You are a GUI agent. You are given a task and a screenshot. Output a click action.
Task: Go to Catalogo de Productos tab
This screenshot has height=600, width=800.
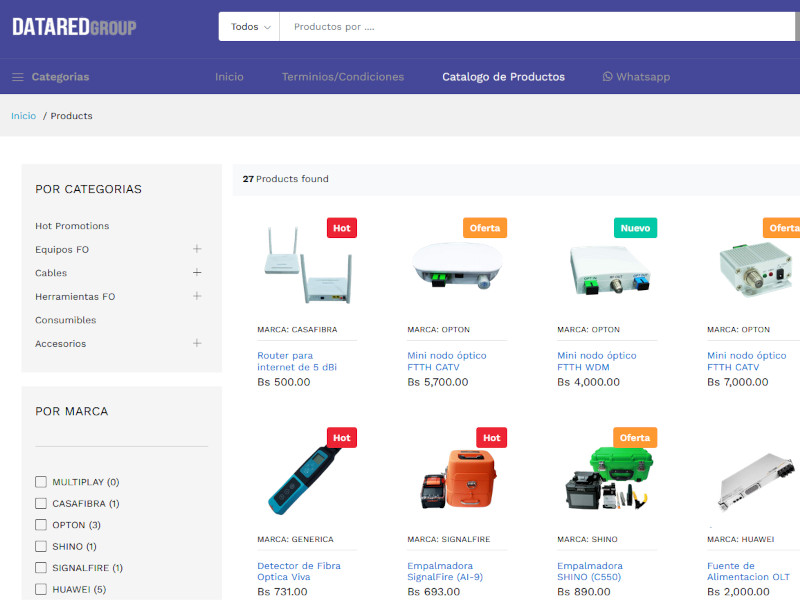(503, 77)
